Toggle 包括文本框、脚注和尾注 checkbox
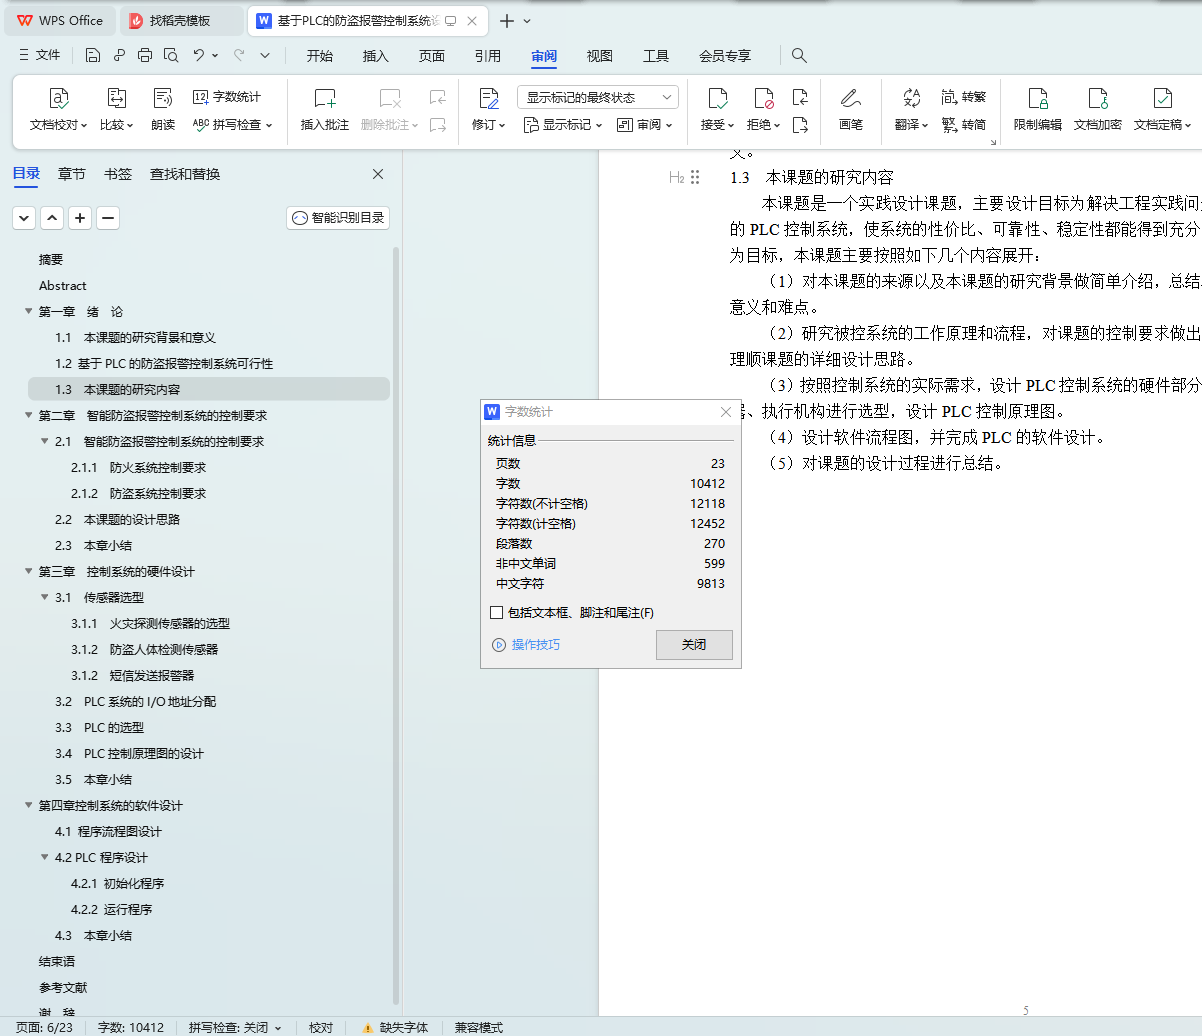Screen dimensions: 1202x1036 point(497,613)
